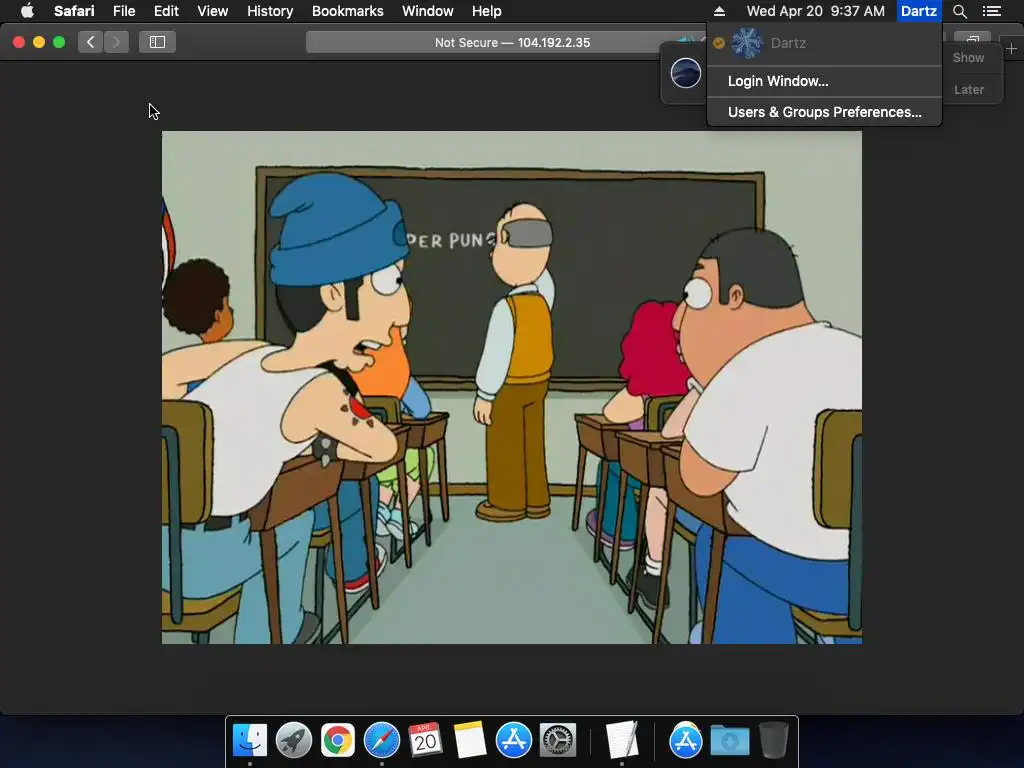This screenshot has height=768, width=1024.
Task: Click the notification's macOS Mojave icon
Action: pyautogui.click(x=685, y=72)
